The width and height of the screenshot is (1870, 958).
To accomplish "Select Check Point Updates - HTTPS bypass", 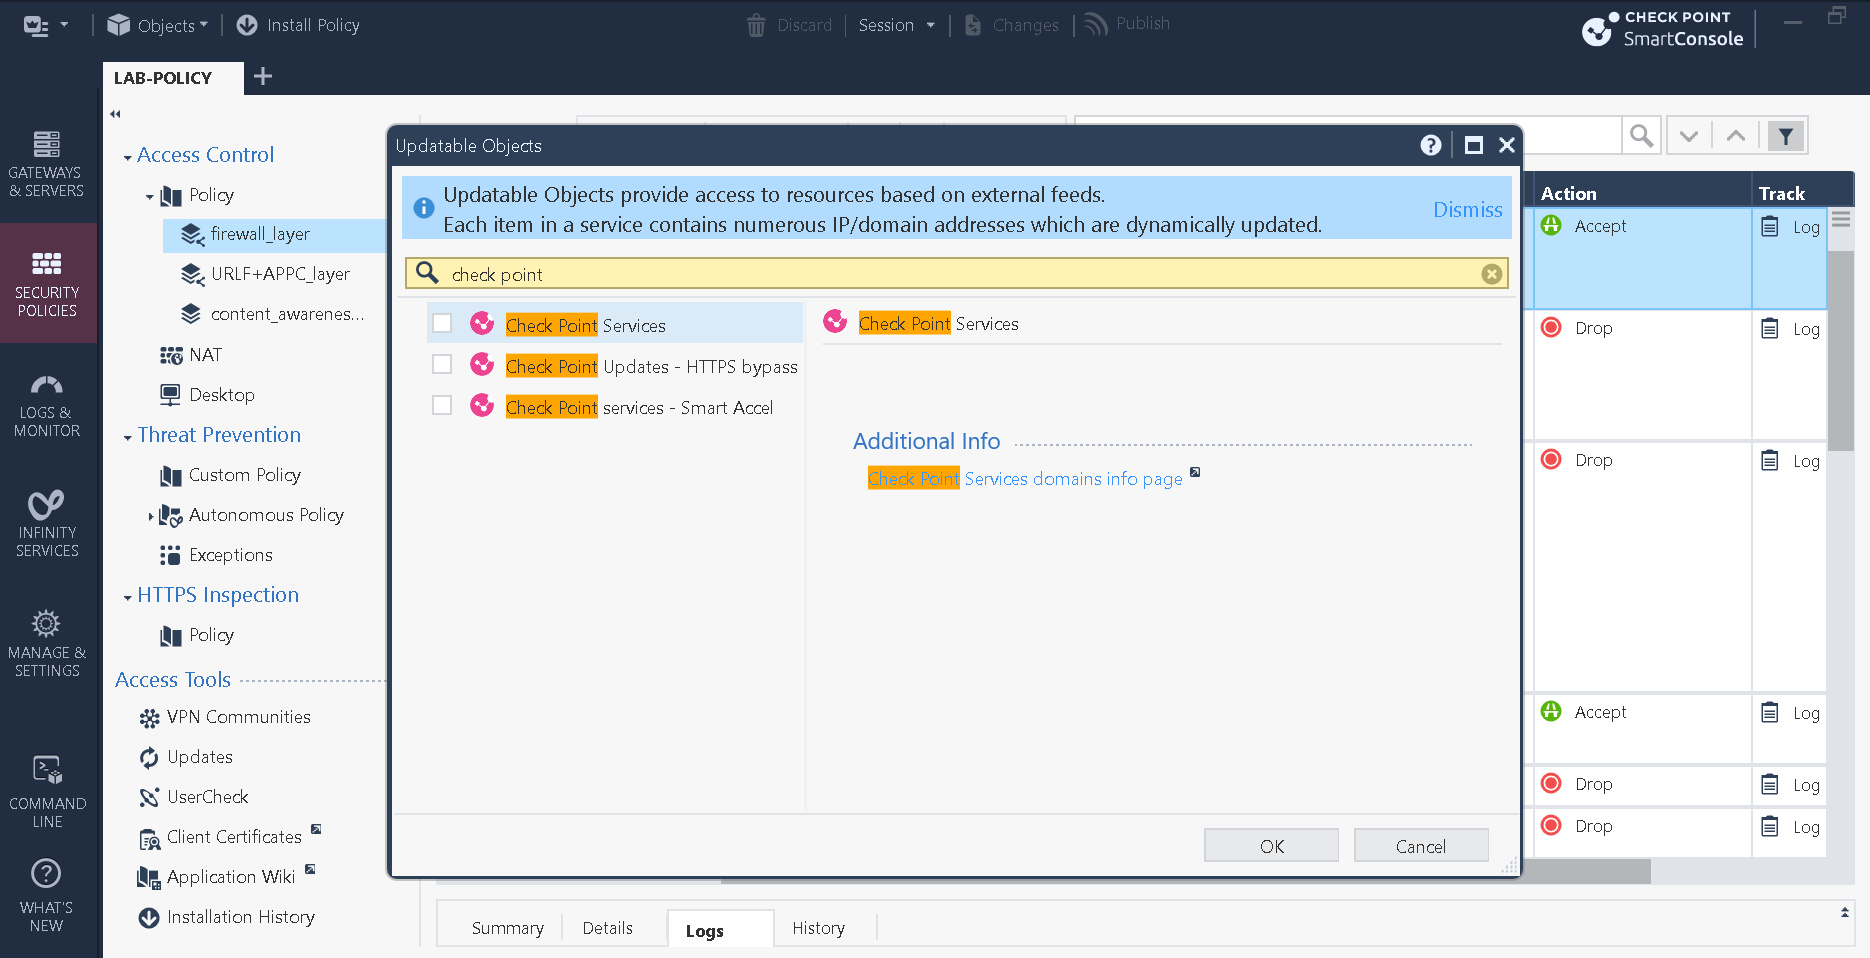I will coord(442,364).
